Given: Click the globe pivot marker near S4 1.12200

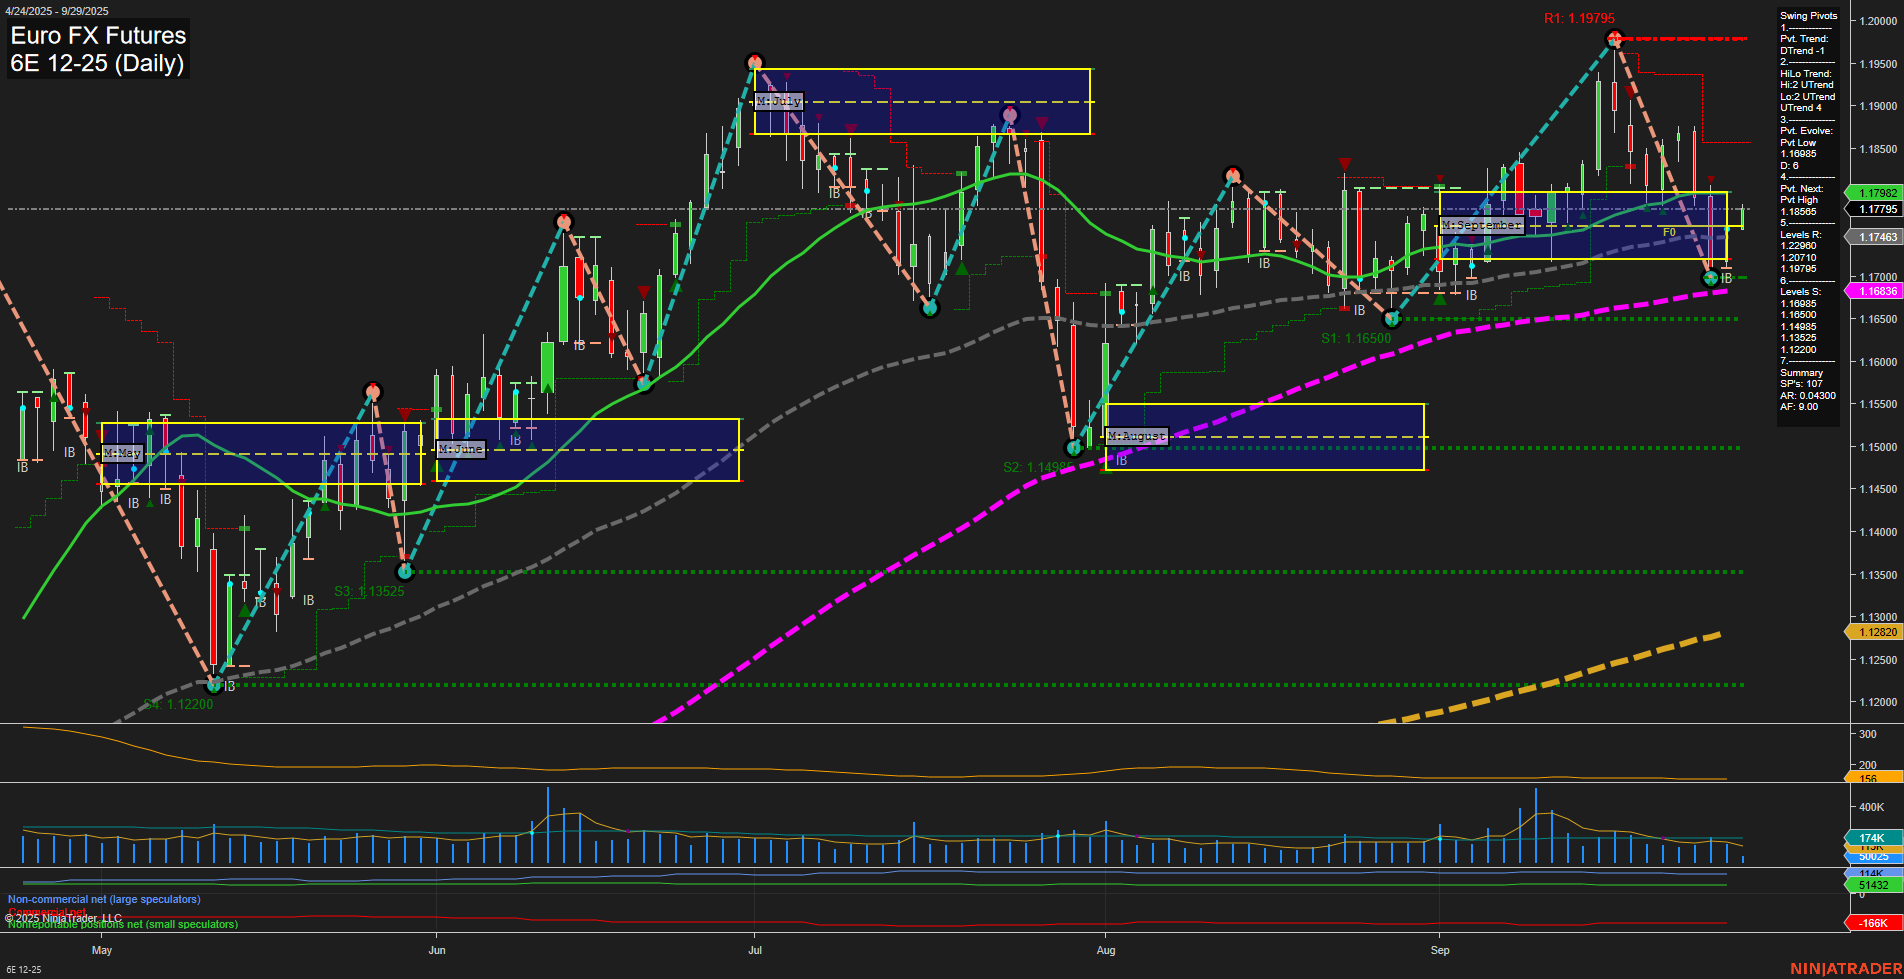Looking at the screenshot, I should coord(215,685).
